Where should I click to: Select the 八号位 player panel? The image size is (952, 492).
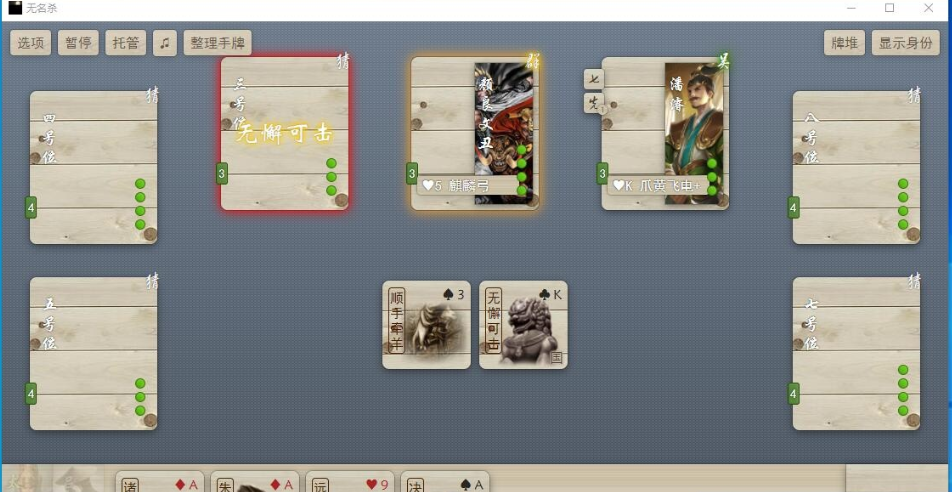[856, 167]
